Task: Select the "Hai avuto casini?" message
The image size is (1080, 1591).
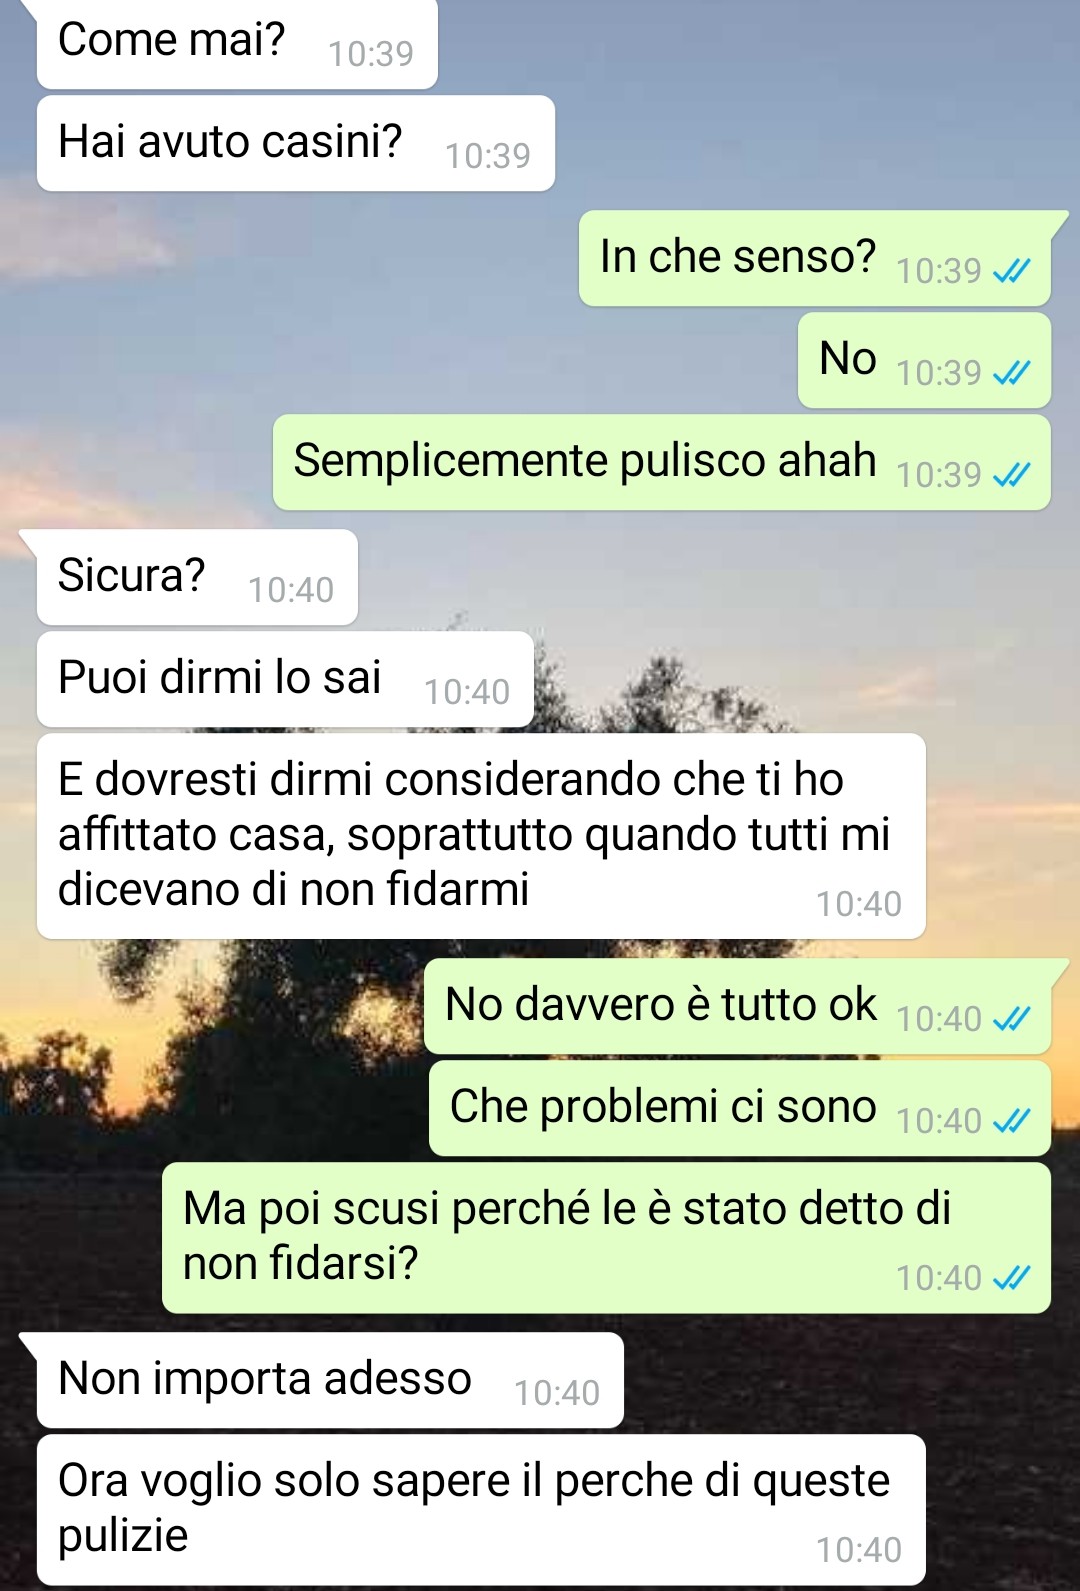Action: coord(296,143)
